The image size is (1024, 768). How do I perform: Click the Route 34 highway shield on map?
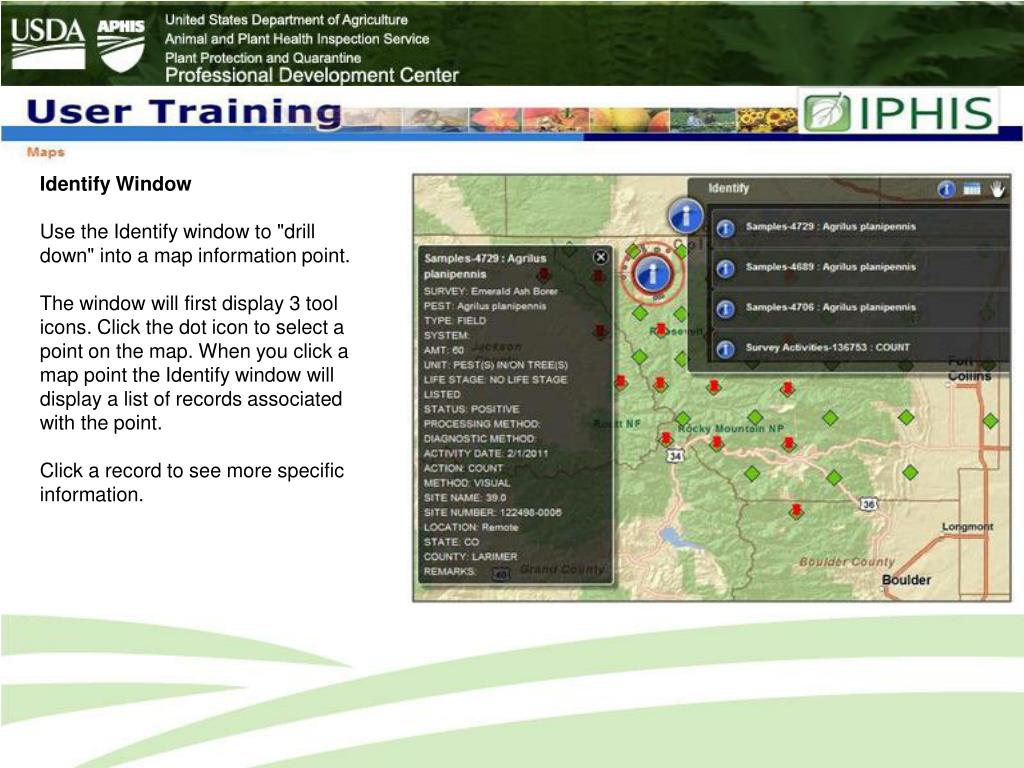pyautogui.click(x=675, y=455)
